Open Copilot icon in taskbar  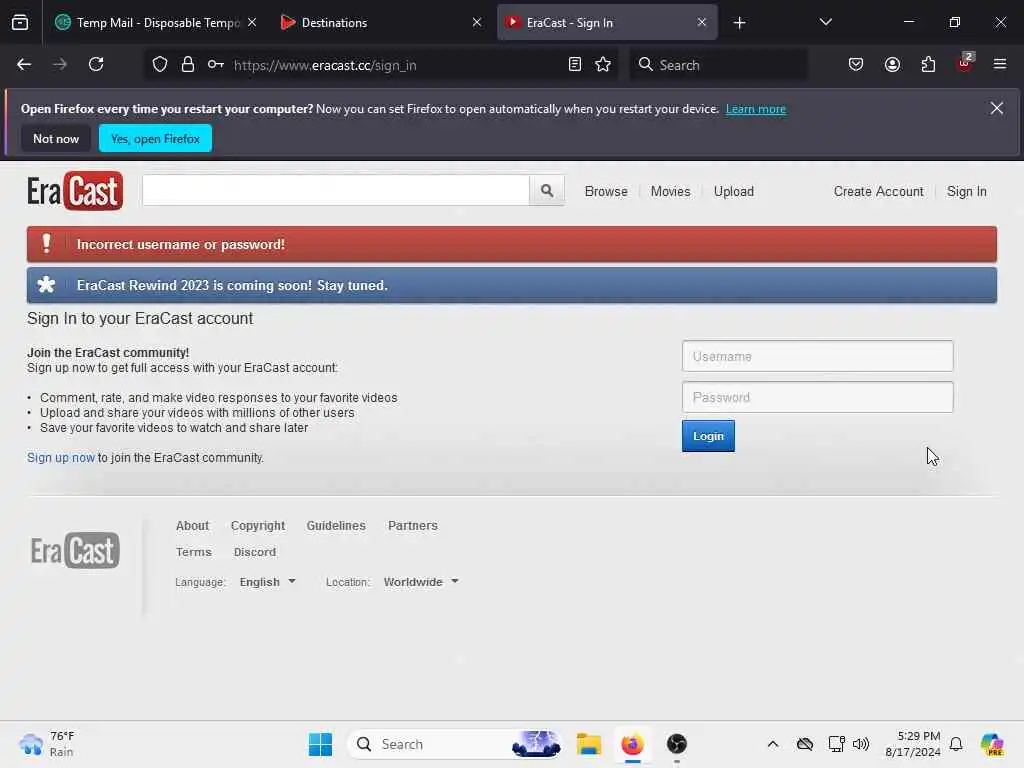tap(992, 744)
